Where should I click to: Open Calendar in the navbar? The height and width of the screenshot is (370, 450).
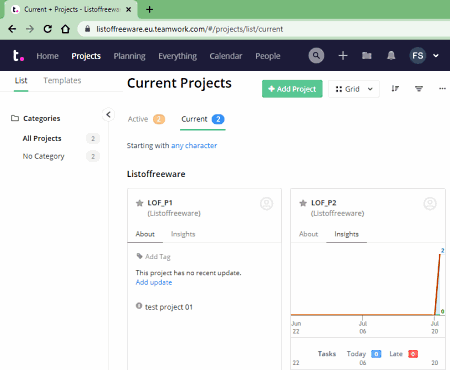[x=226, y=56]
